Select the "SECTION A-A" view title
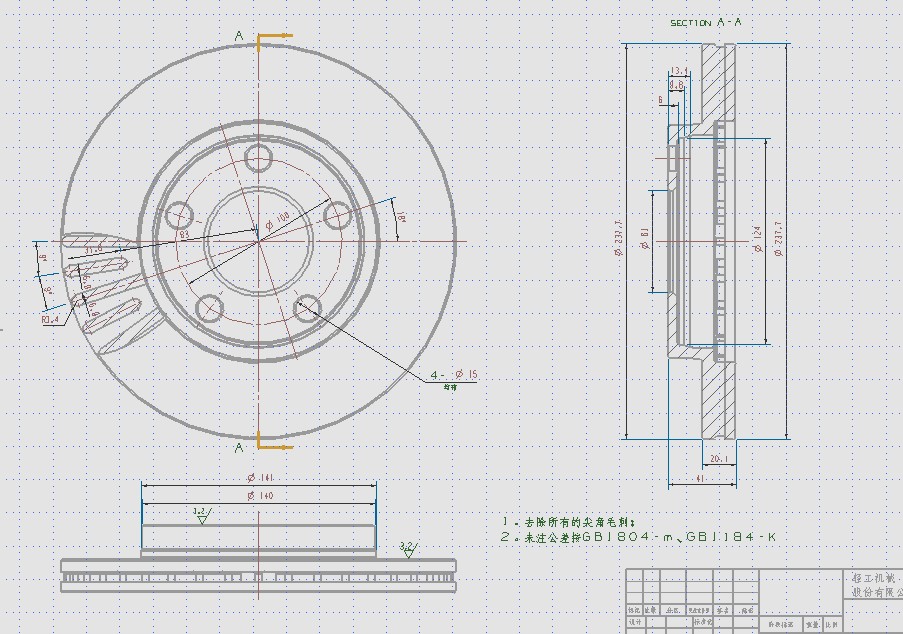This screenshot has height=634, width=903. 706,22
